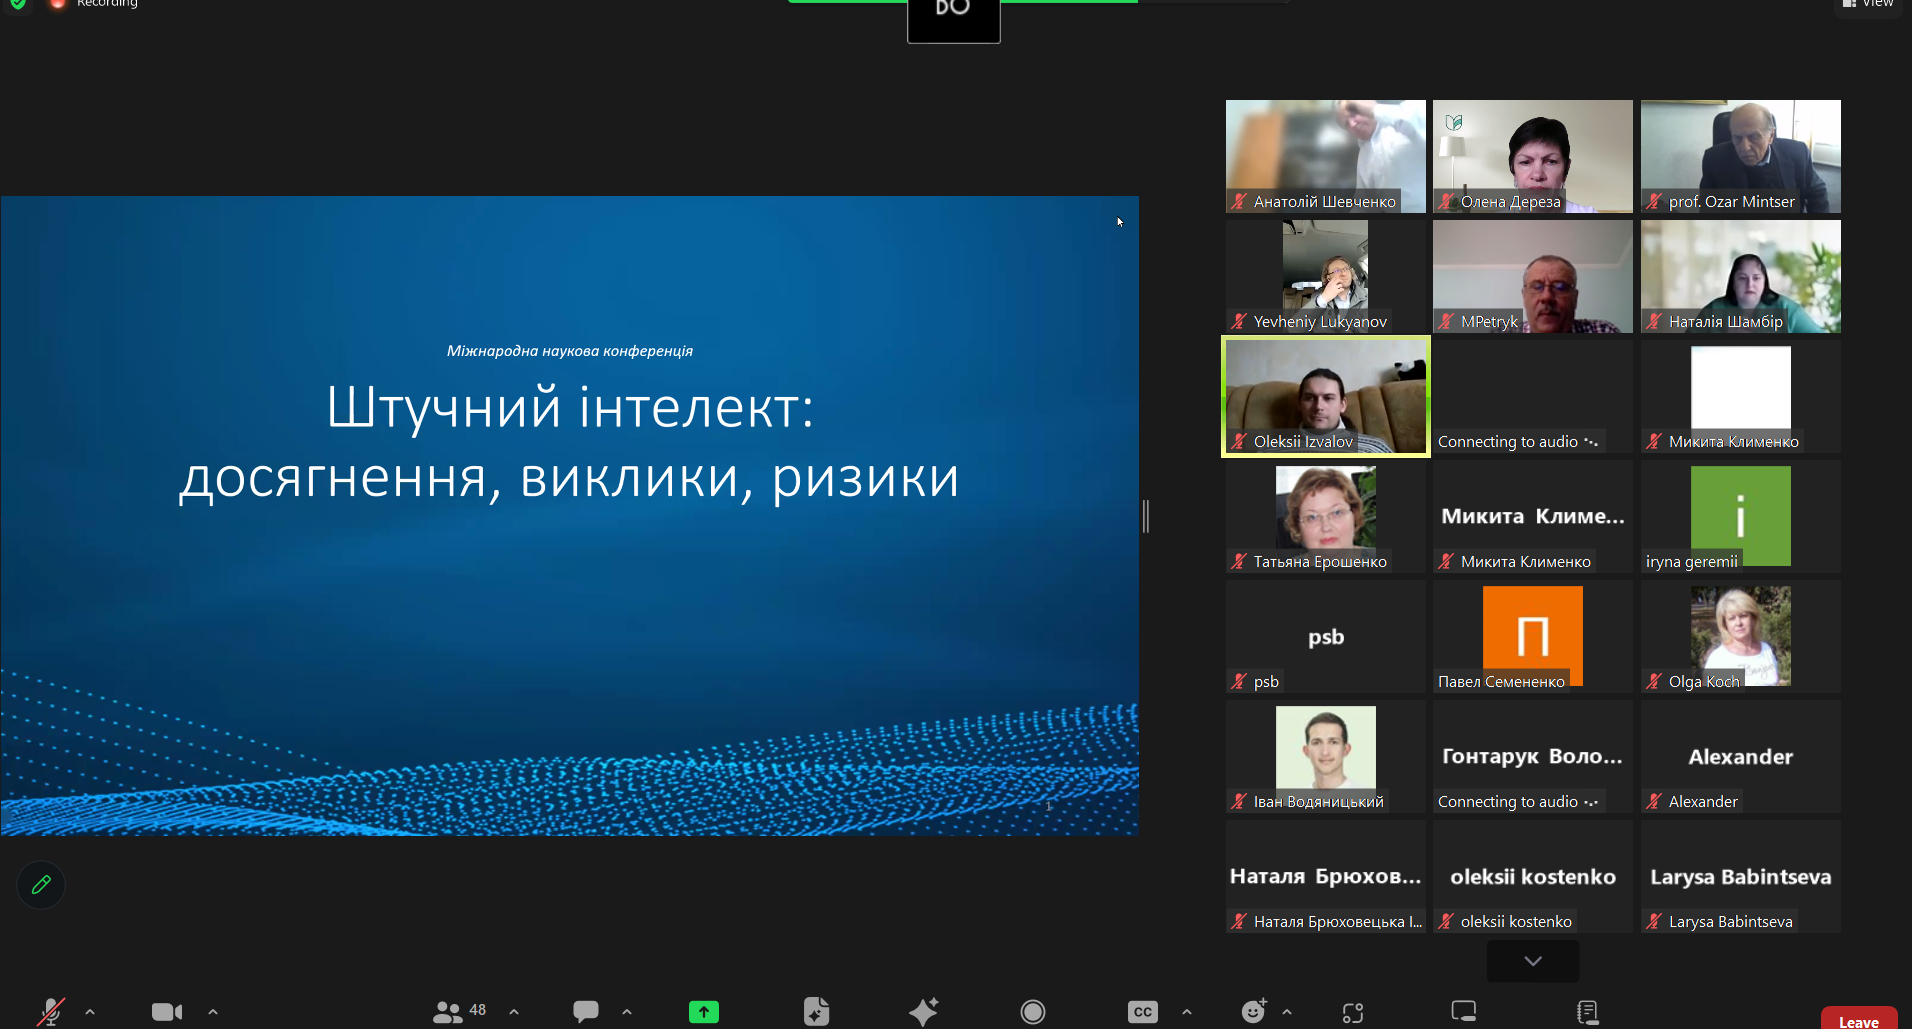Open the View layout menu

[x=1869, y=6]
